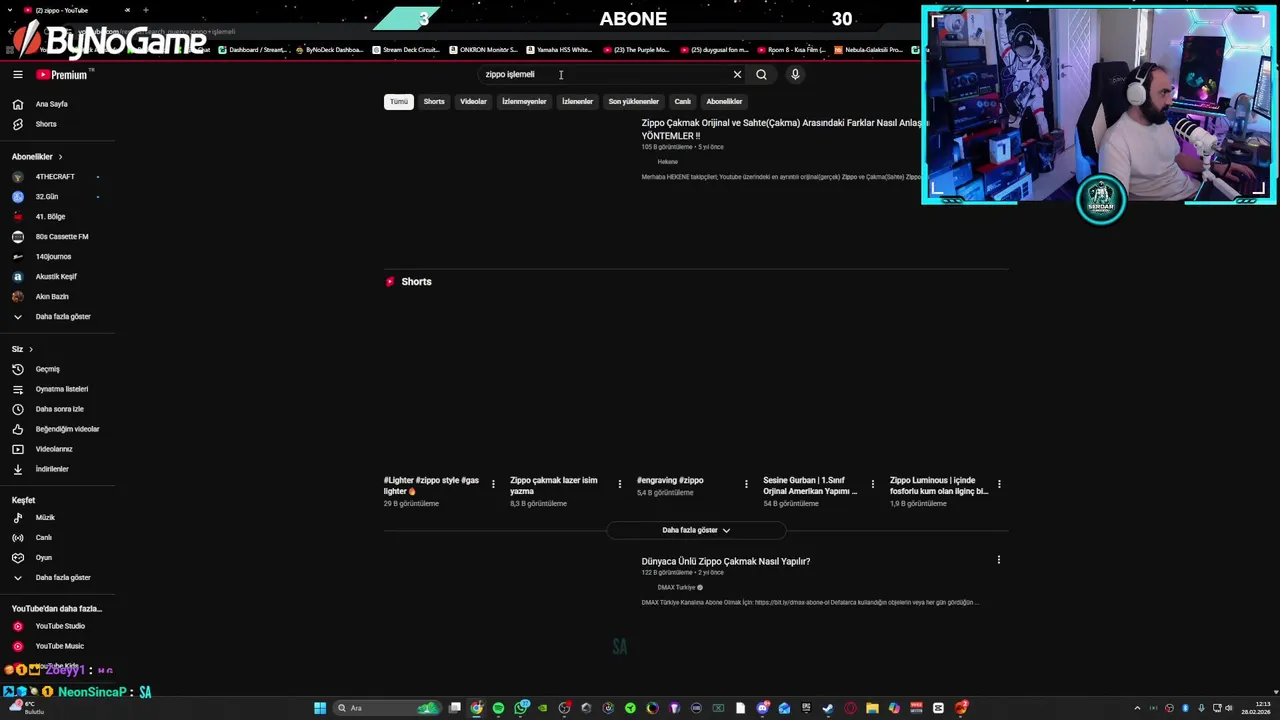This screenshot has width=1280, height=720.
Task: Select the 'Videolar' filter chip
Action: 473,101
